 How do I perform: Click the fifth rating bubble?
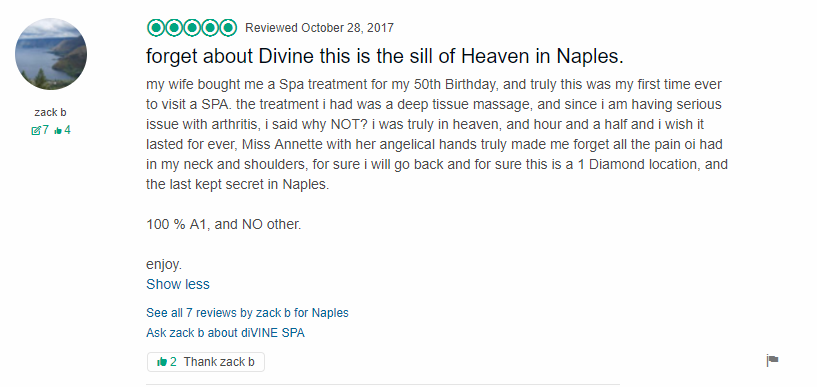tap(228, 28)
